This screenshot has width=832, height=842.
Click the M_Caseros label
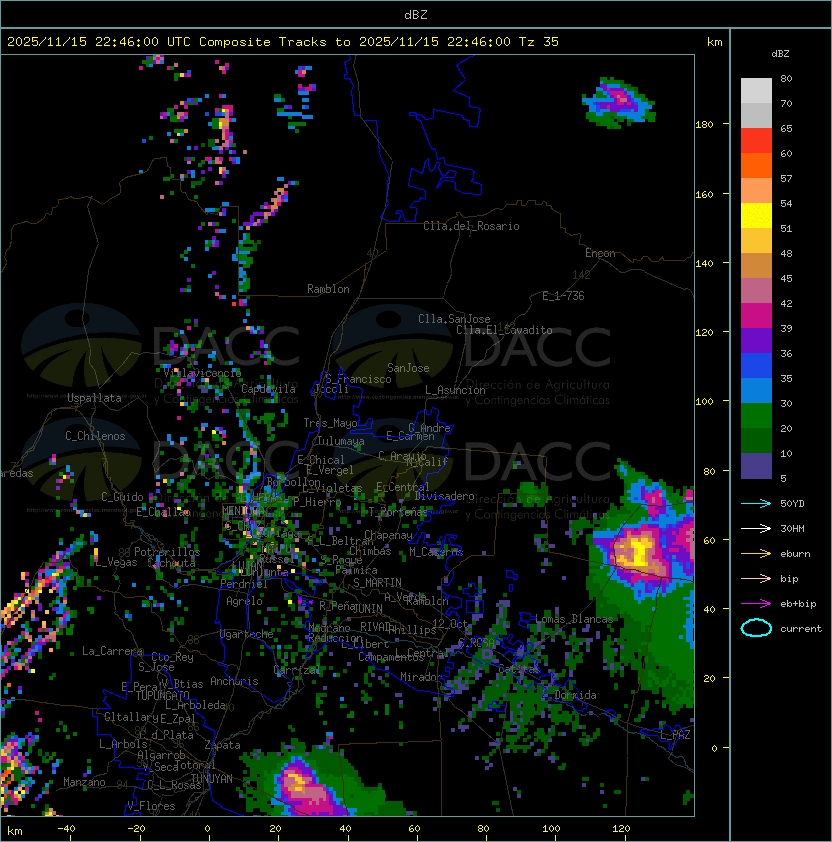pyautogui.click(x=436, y=551)
